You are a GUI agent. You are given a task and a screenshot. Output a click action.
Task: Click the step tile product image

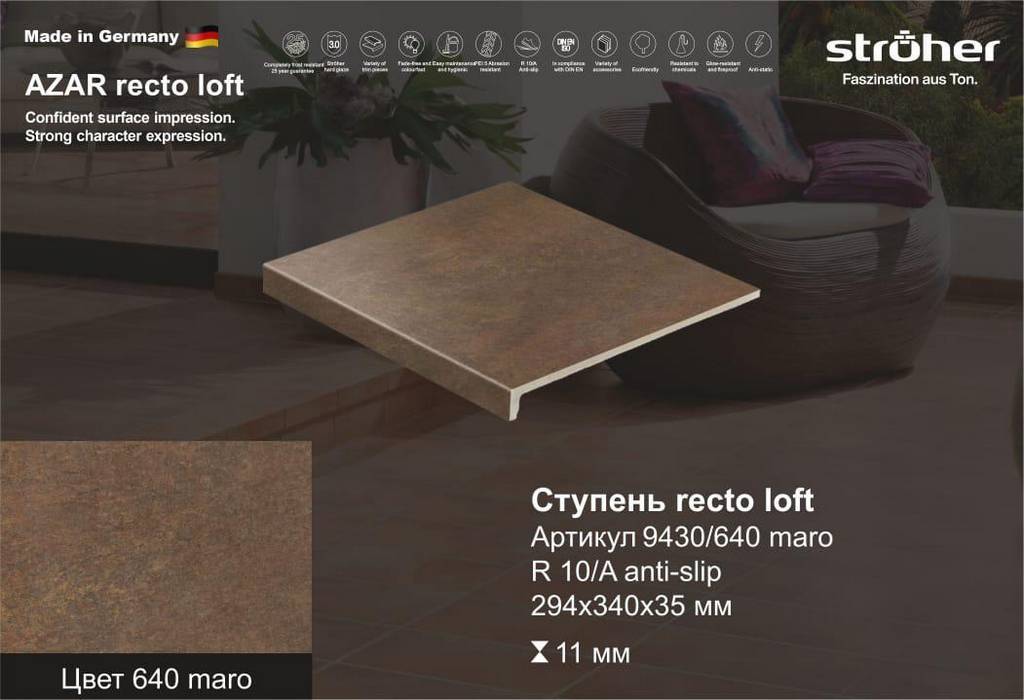511,299
